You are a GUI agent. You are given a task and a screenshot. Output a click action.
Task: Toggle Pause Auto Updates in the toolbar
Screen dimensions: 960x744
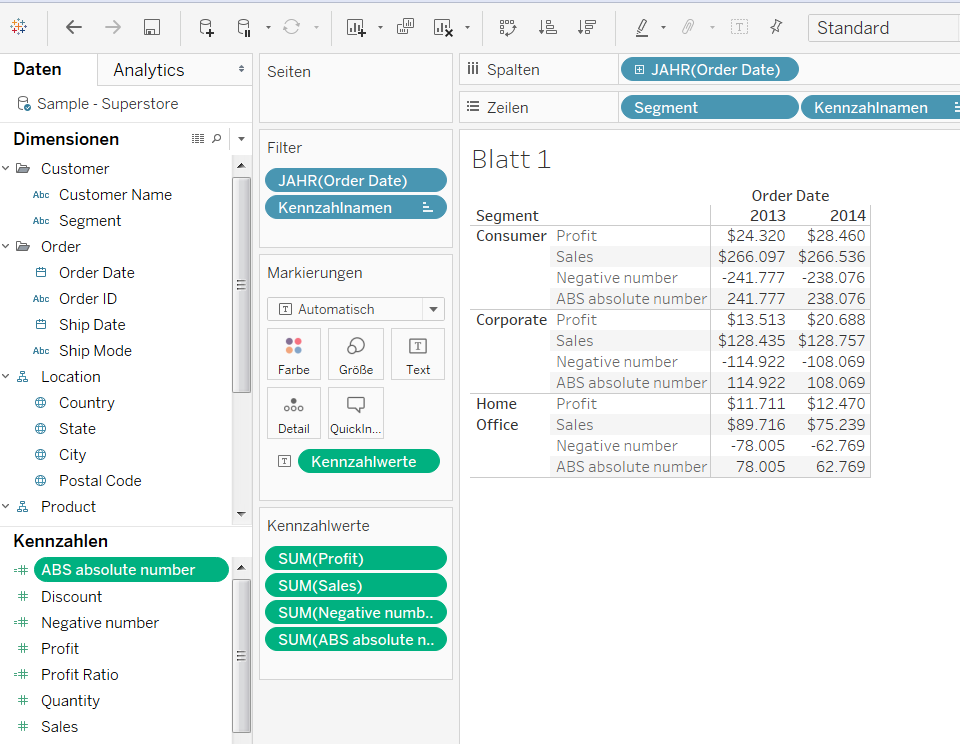[244, 27]
